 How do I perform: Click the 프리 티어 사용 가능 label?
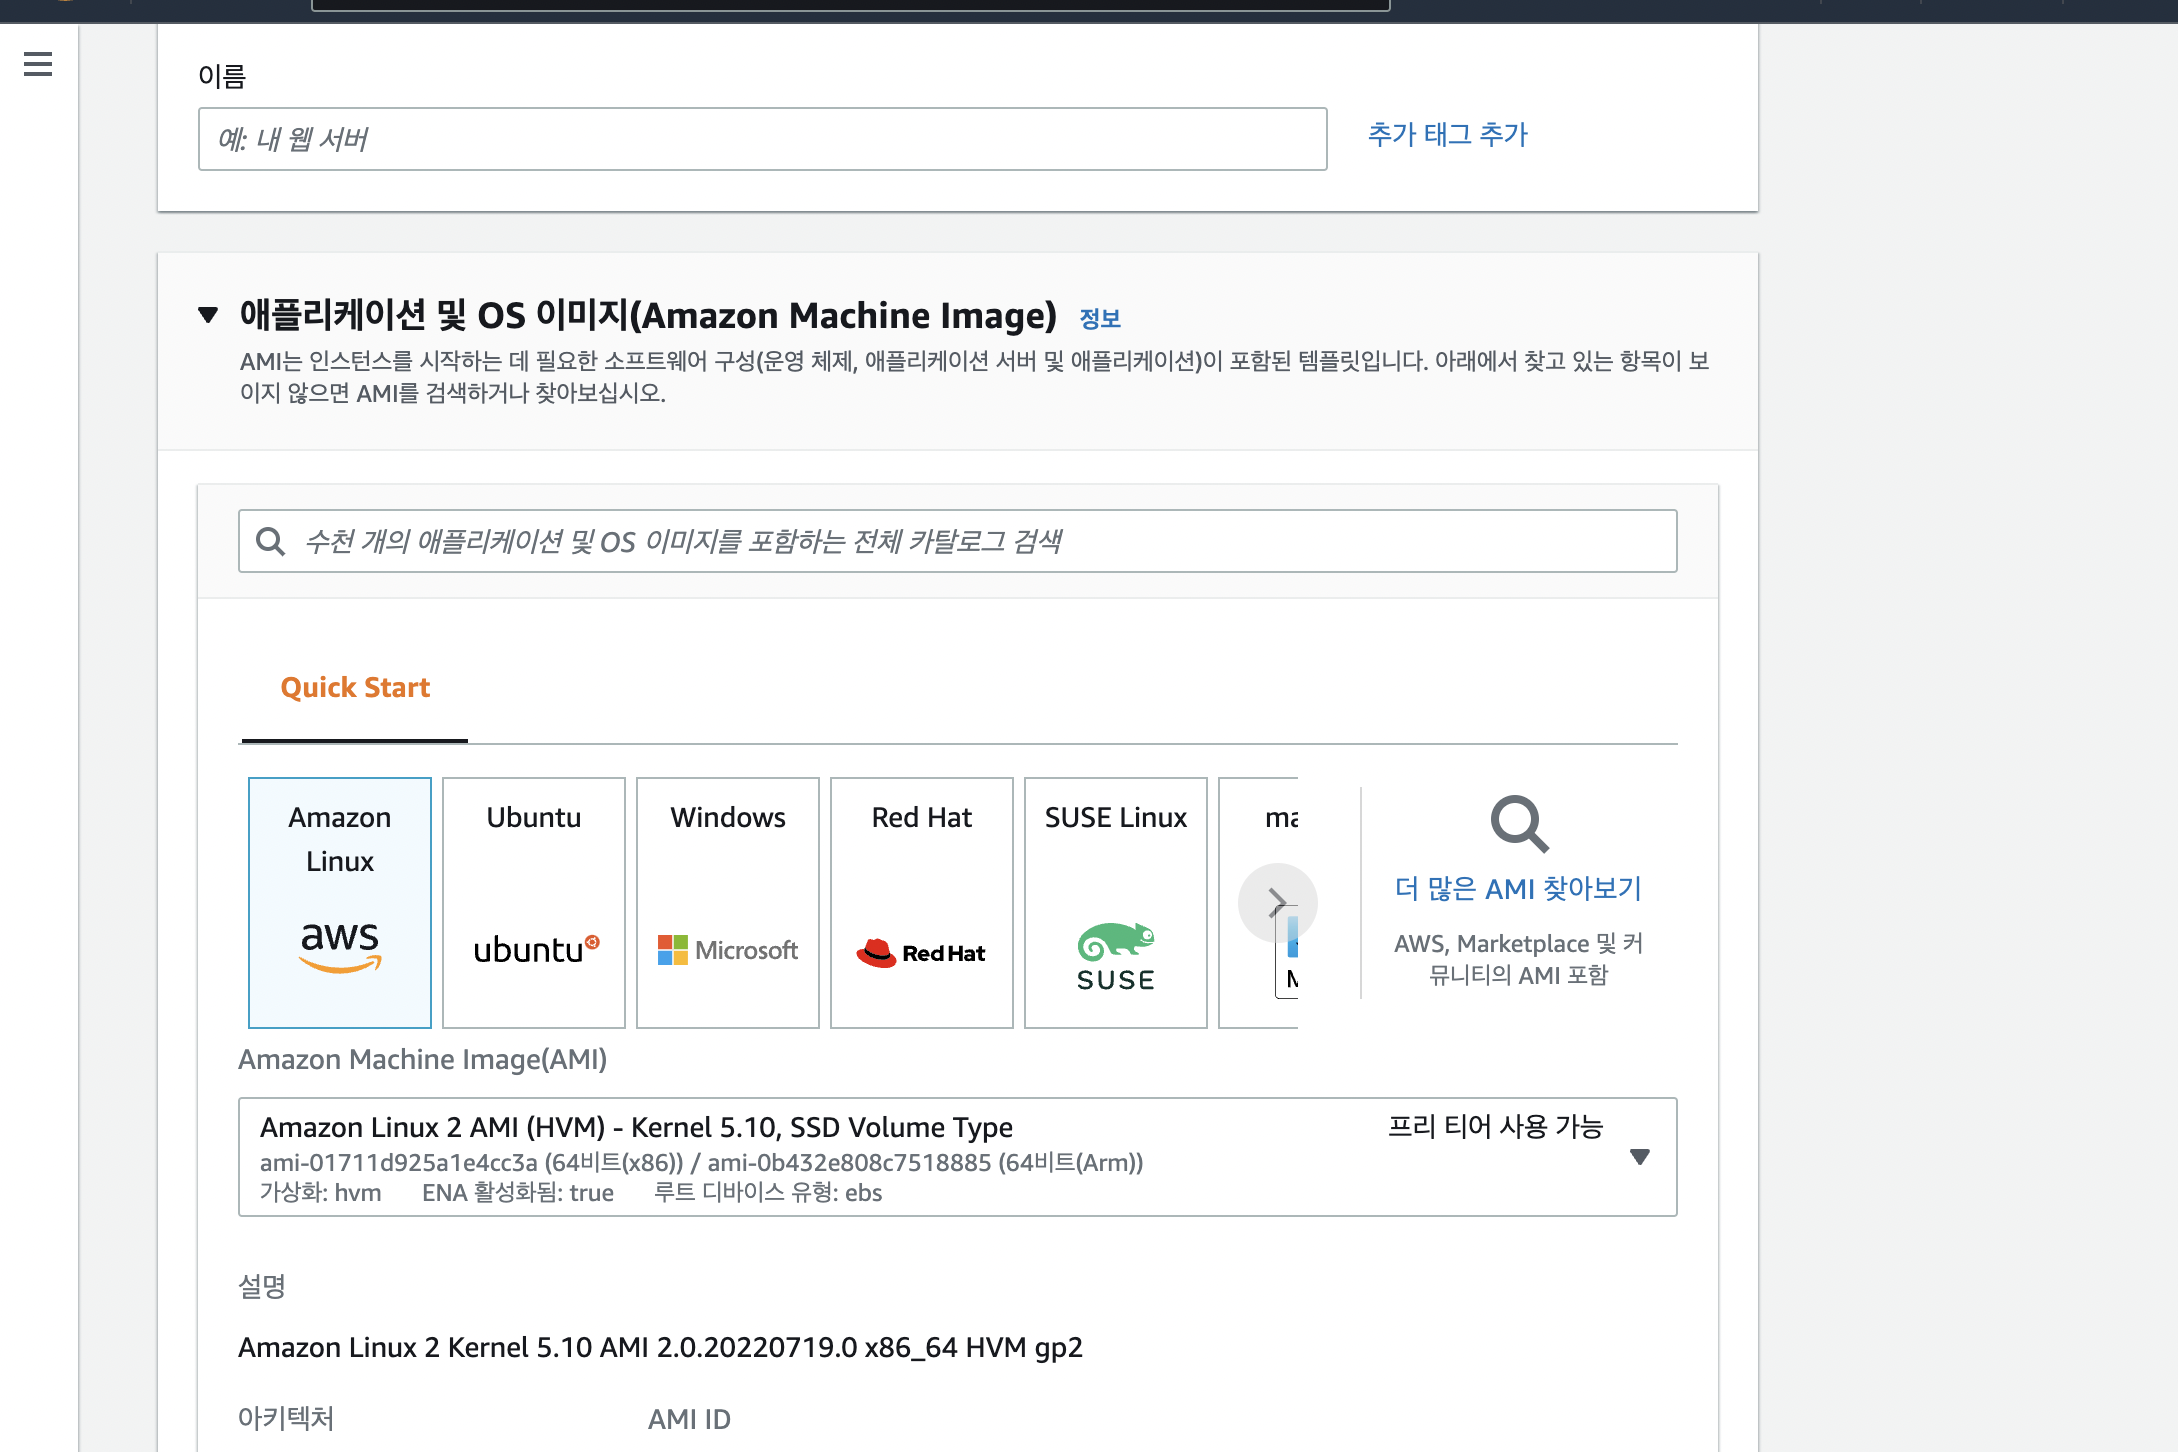1495,1127
